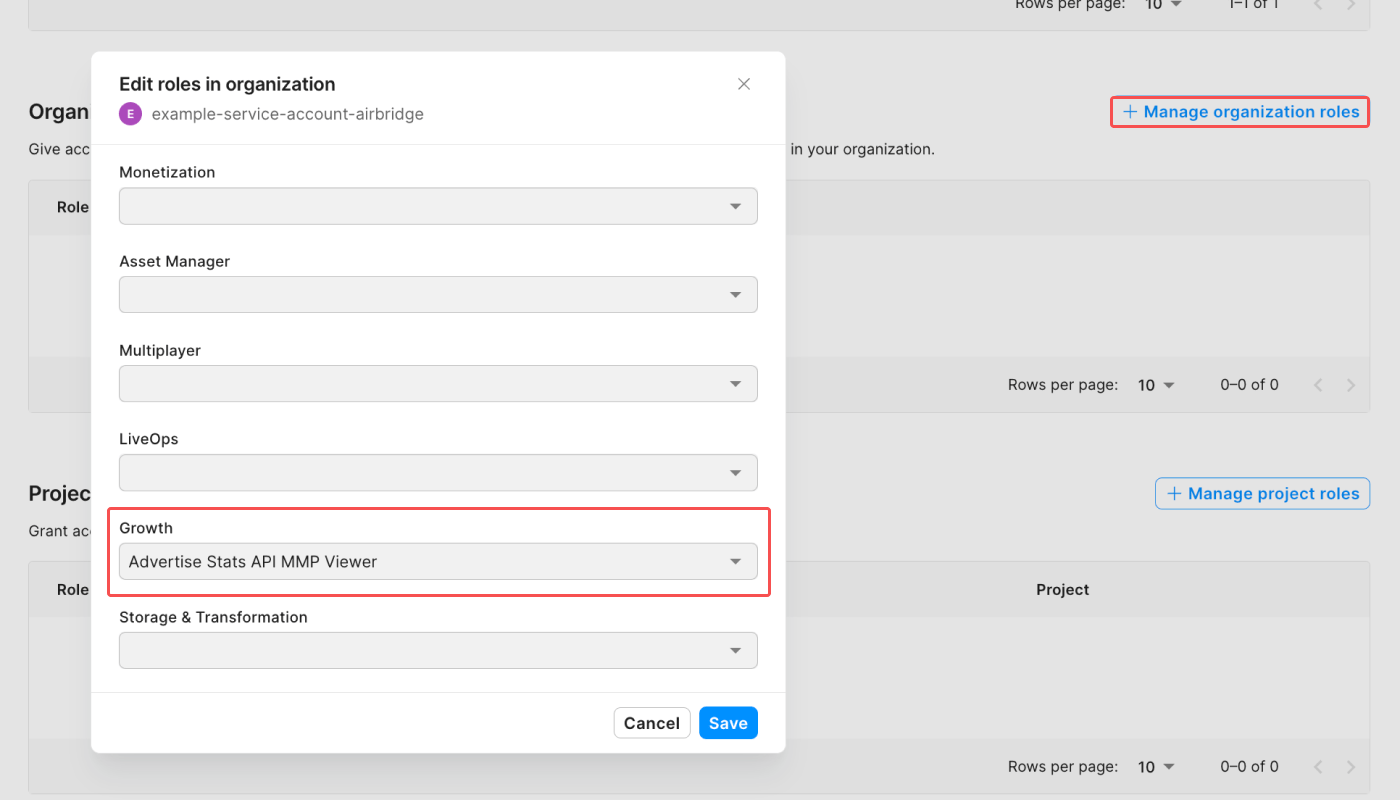
Task: Click the example-service-account-airbridge name
Action: 288,114
